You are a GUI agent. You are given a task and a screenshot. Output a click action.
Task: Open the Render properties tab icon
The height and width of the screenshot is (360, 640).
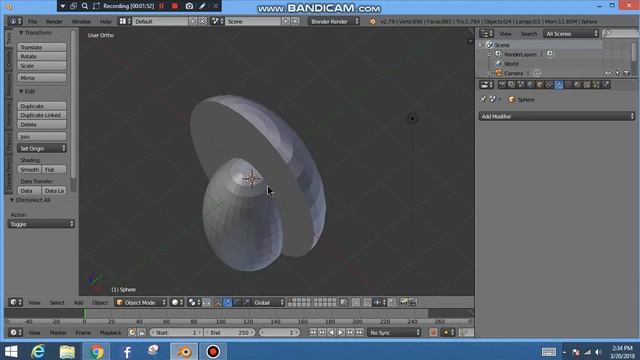click(x=502, y=84)
